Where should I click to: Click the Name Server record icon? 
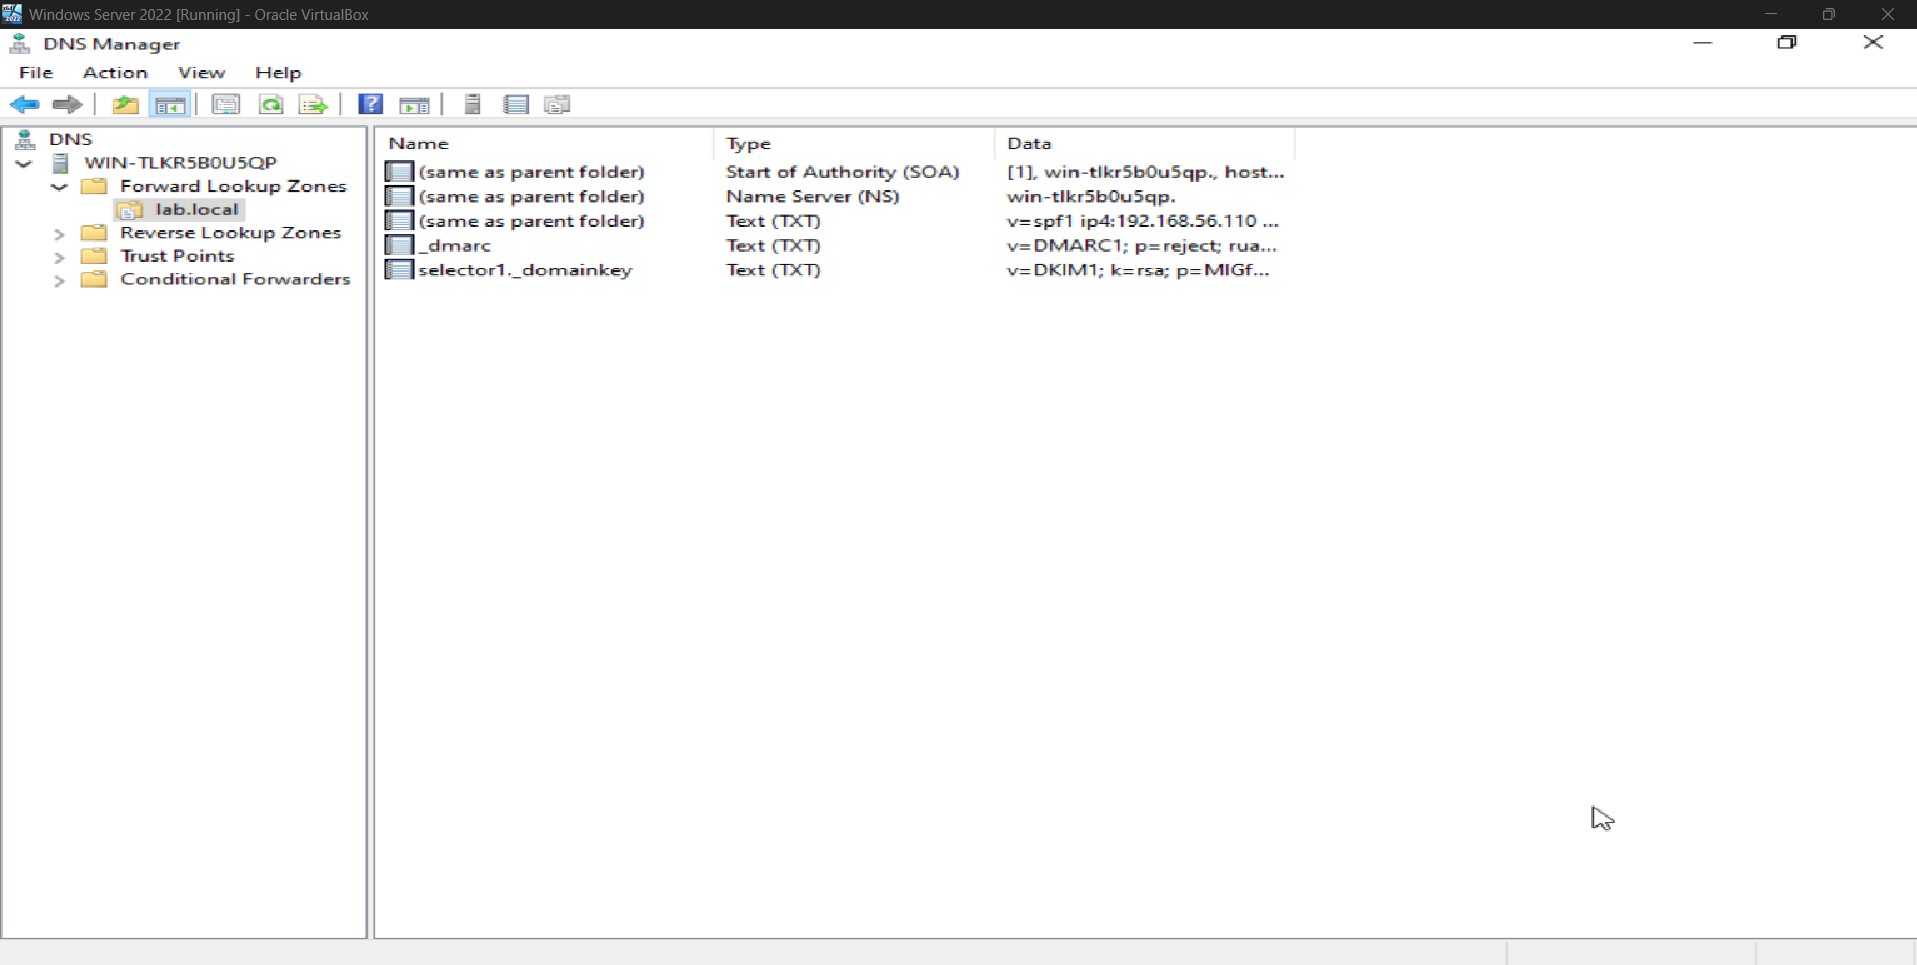click(399, 196)
